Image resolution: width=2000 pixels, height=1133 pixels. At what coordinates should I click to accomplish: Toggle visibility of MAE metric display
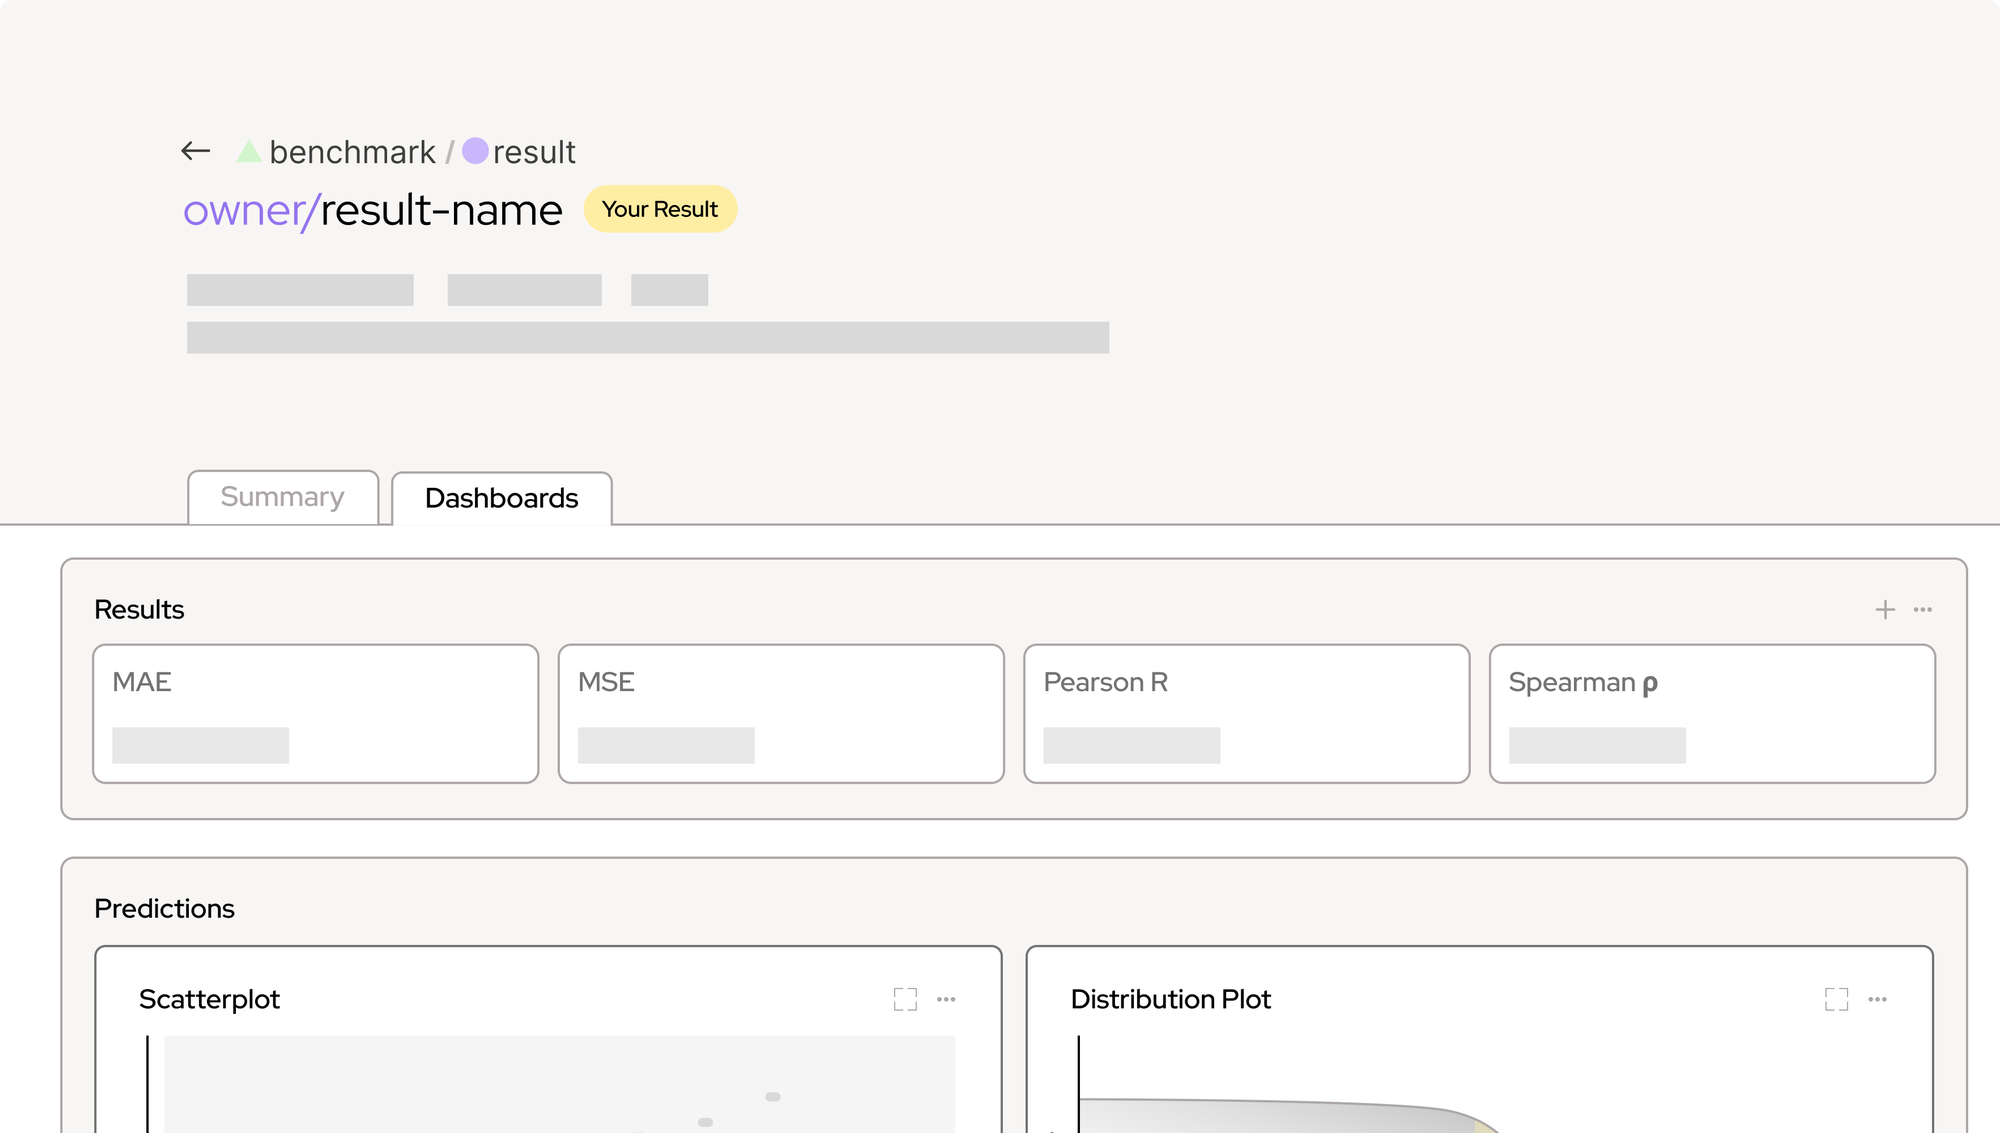[143, 683]
